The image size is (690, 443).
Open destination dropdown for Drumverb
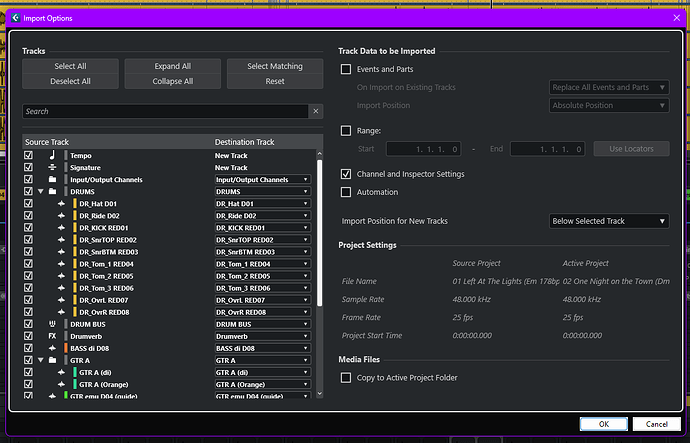(x=263, y=336)
